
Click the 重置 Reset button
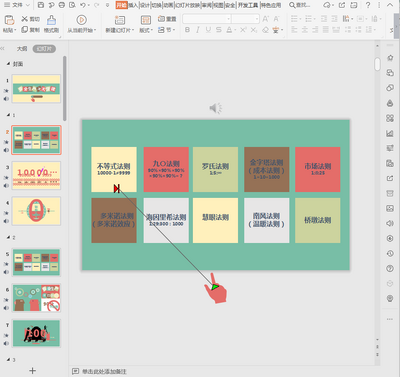(x=167, y=19)
